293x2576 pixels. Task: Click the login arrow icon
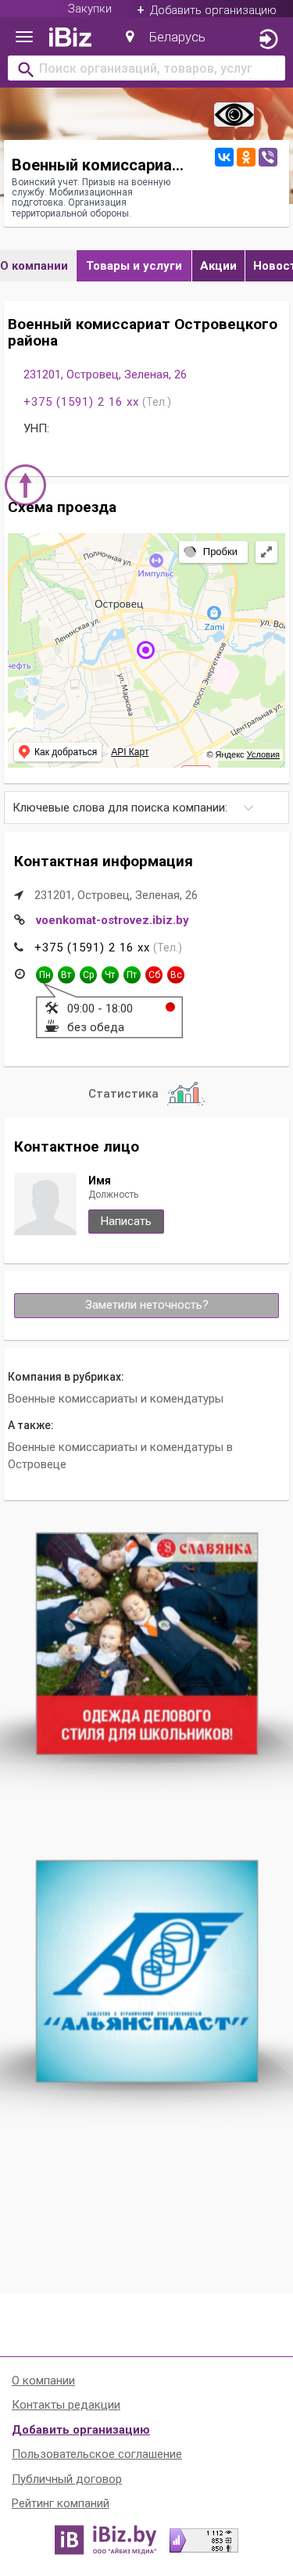tap(267, 39)
